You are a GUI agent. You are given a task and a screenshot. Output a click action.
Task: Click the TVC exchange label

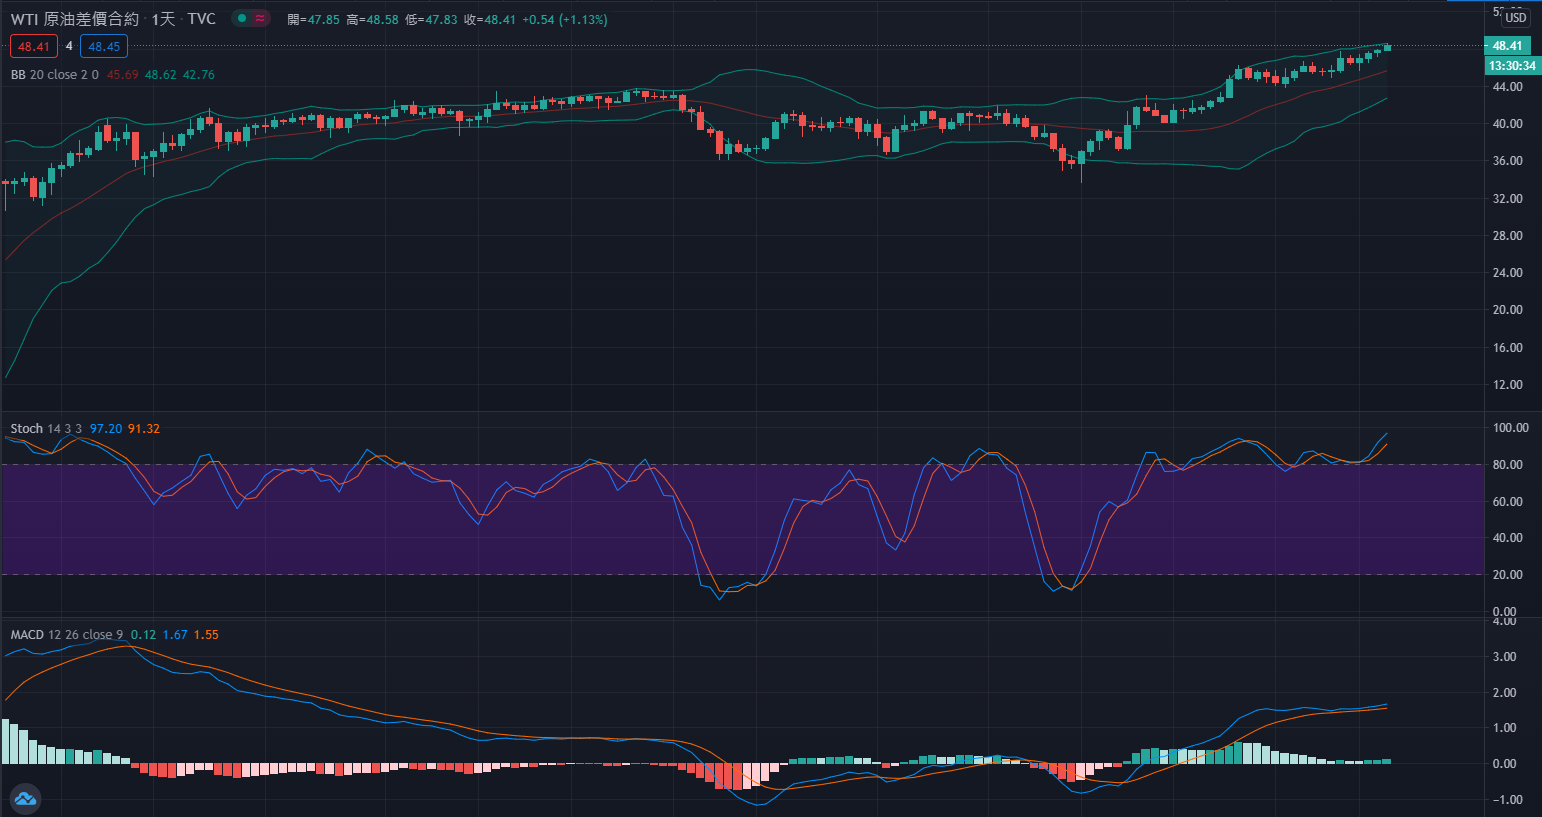(201, 19)
